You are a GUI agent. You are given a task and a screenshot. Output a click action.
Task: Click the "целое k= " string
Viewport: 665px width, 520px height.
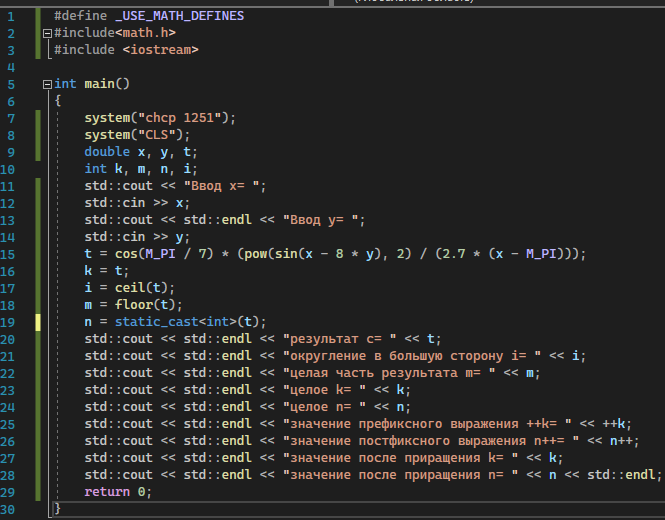(x=324, y=390)
